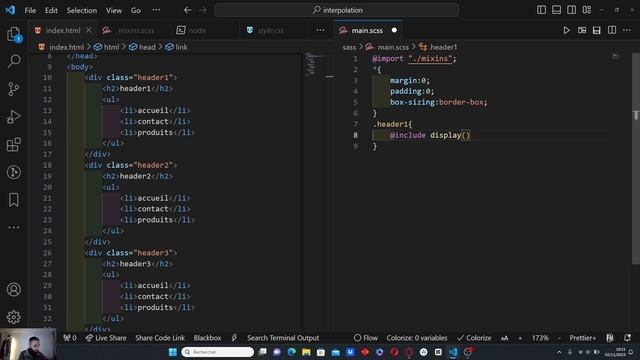
Task: Click Search Terminal Output status item
Action: point(283,338)
